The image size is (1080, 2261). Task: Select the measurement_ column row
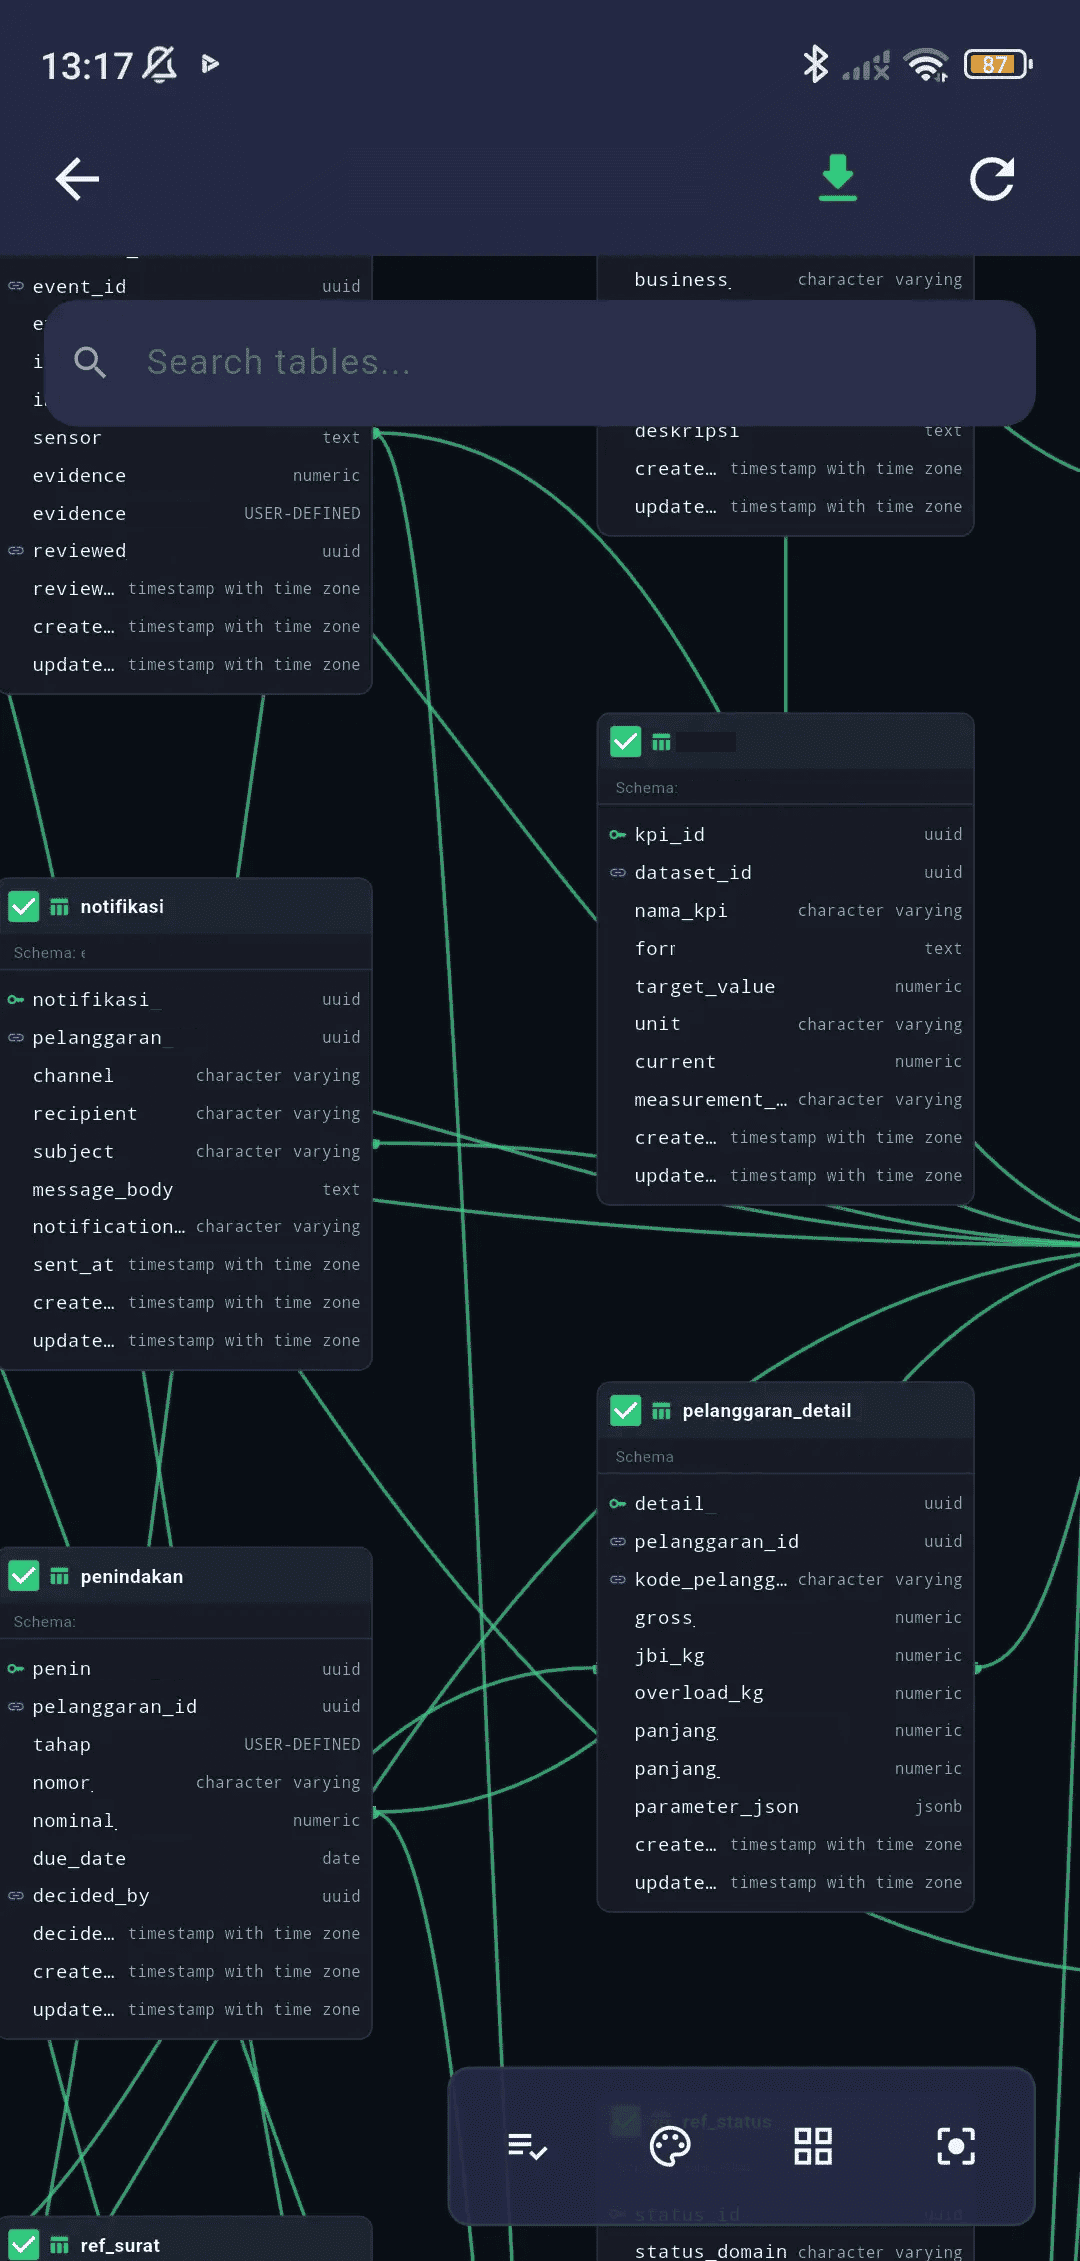tap(786, 1100)
